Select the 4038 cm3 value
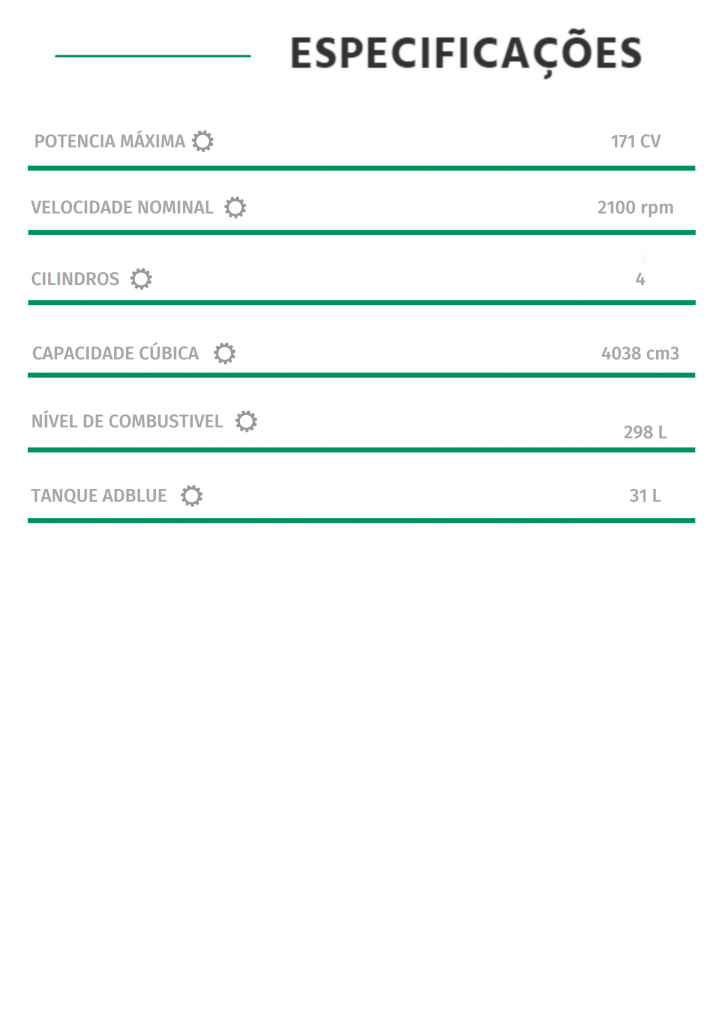 (x=640, y=353)
